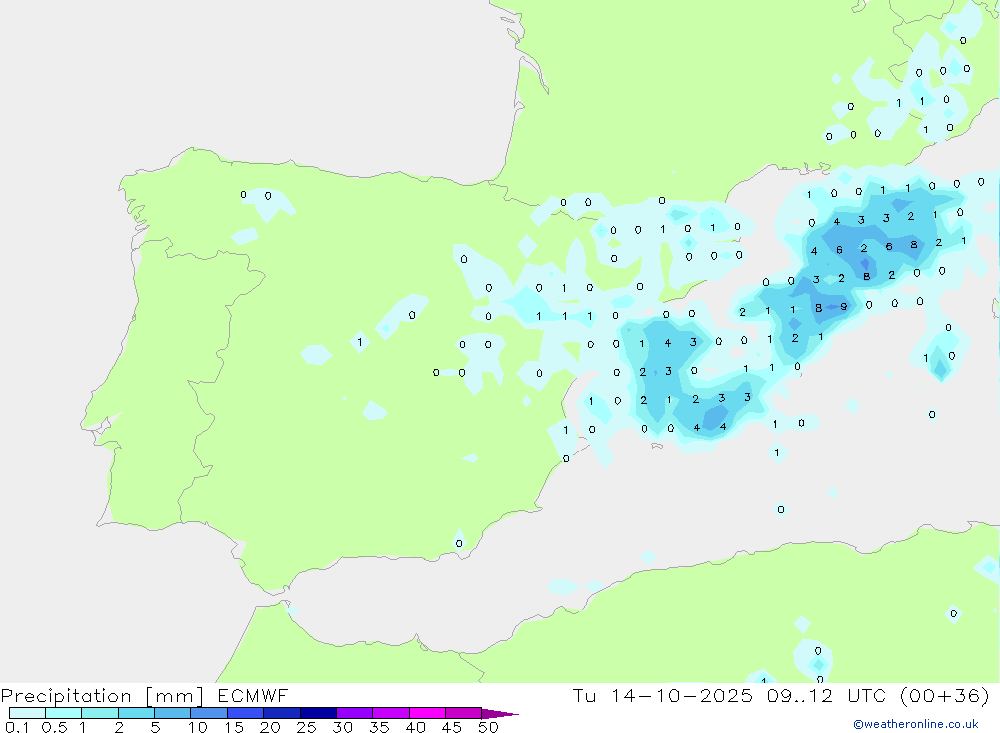Select the 5–10 mm light blue legend swatch

point(173,713)
